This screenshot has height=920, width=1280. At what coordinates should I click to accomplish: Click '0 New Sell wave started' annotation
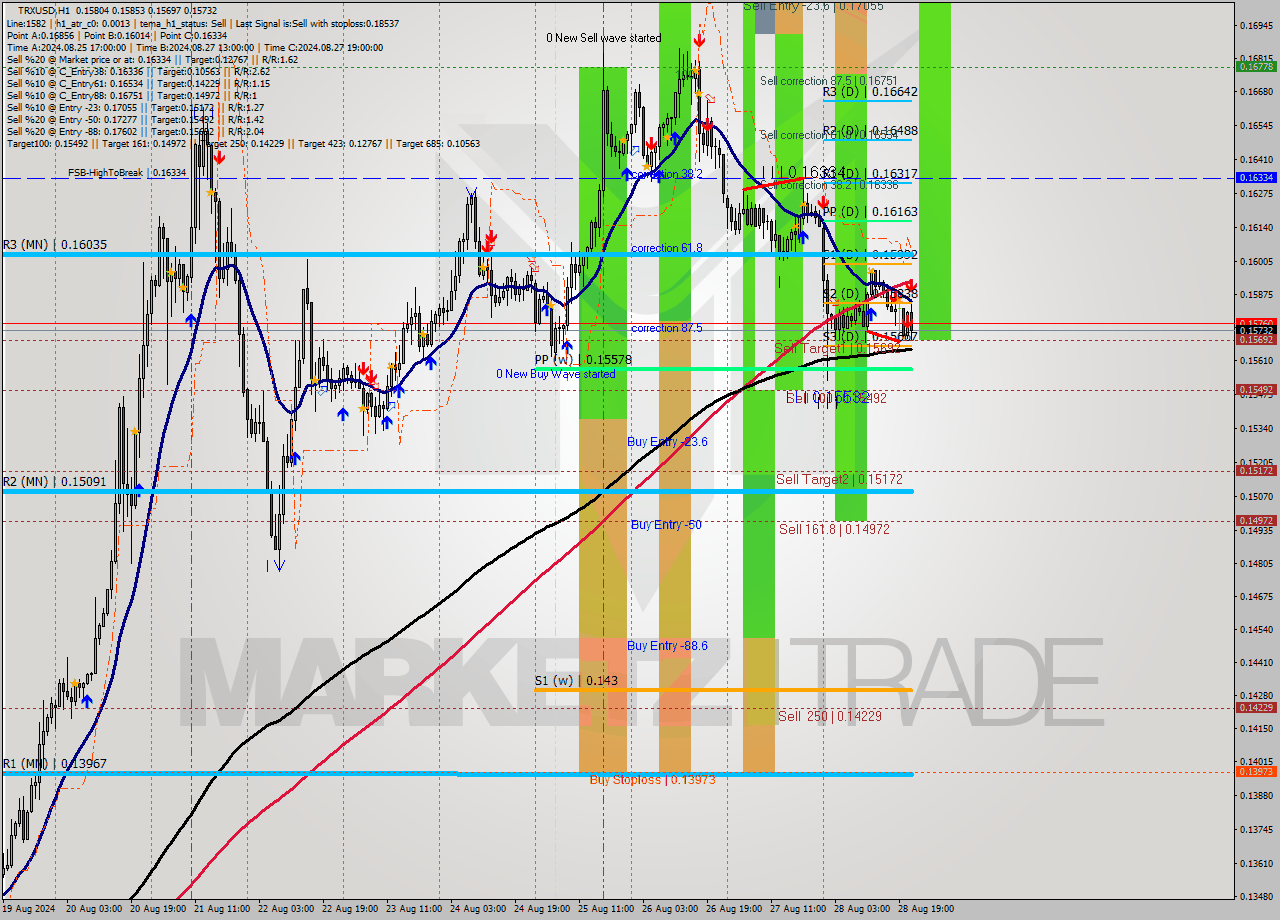coord(603,38)
